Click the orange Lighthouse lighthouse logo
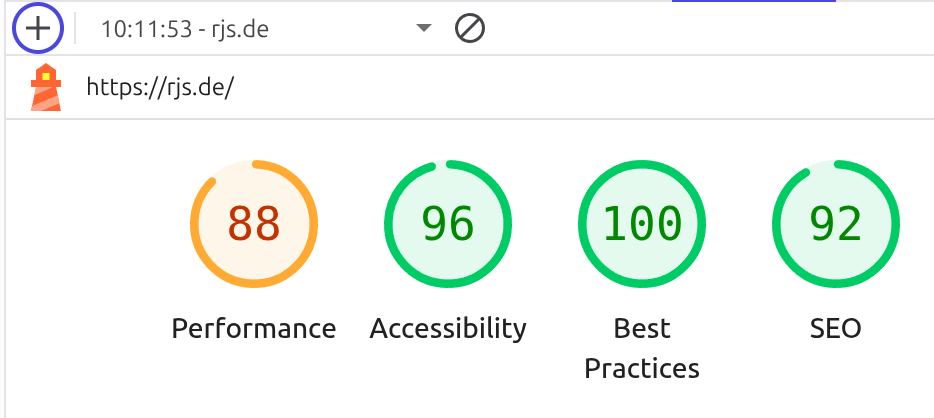Image resolution: width=934 pixels, height=418 pixels. click(x=46, y=87)
